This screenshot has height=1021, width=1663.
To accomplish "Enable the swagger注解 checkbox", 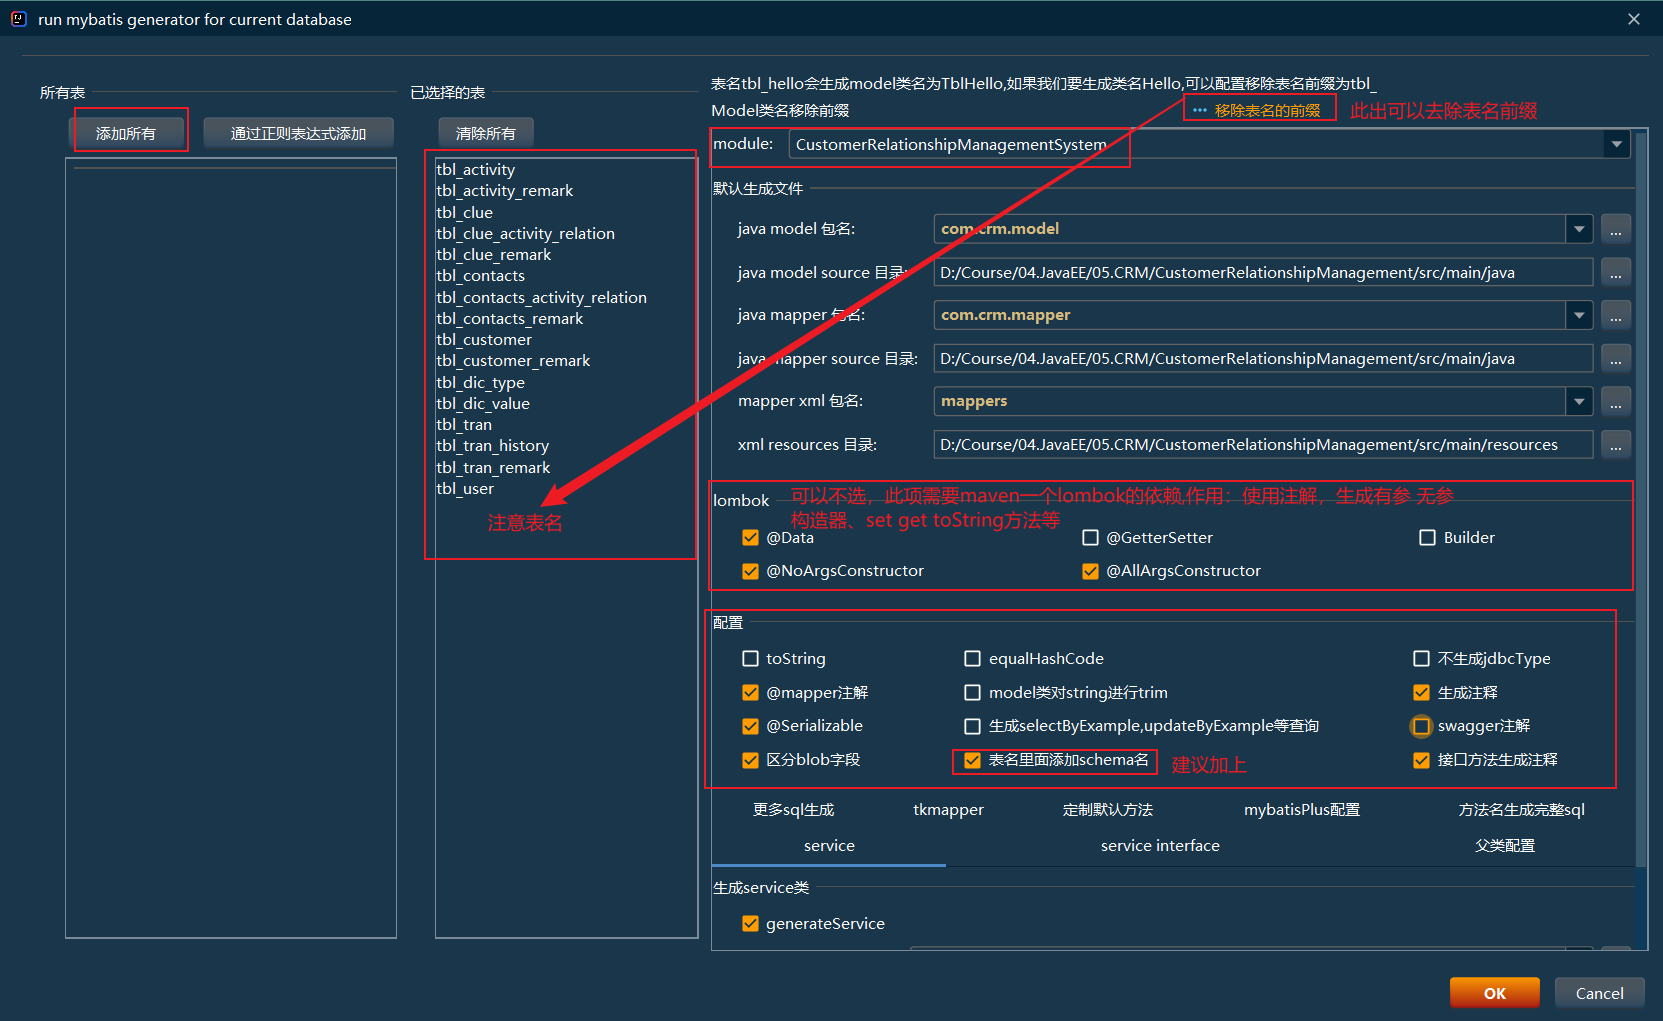I will [x=1421, y=726].
